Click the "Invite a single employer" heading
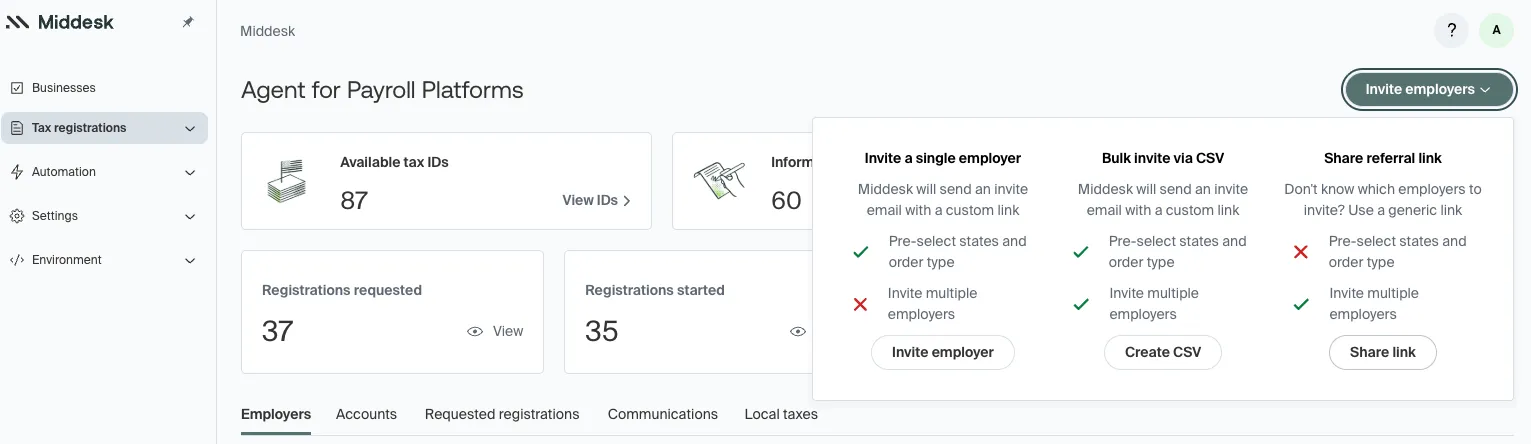This screenshot has height=444, width=1531. [943, 158]
